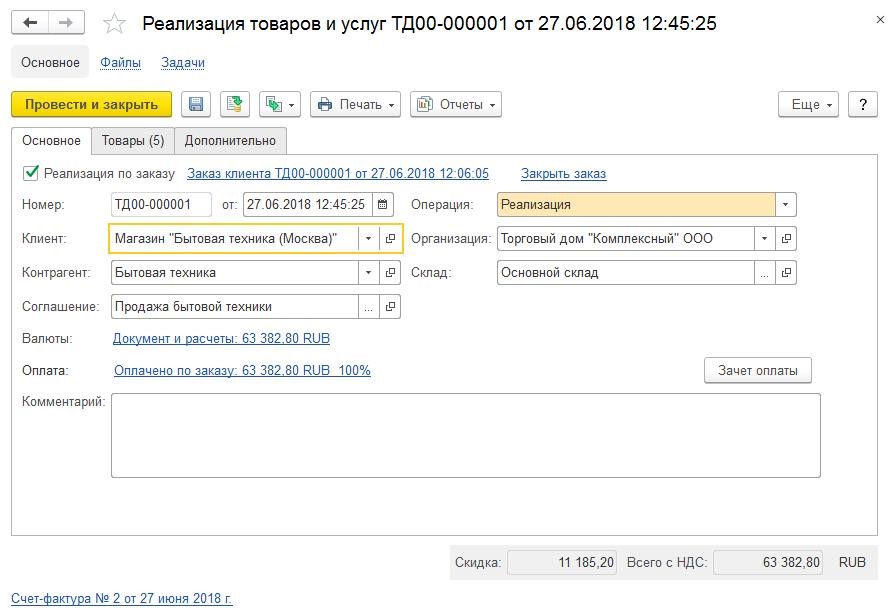Switch to the Дополнительно tab

(x=230, y=141)
